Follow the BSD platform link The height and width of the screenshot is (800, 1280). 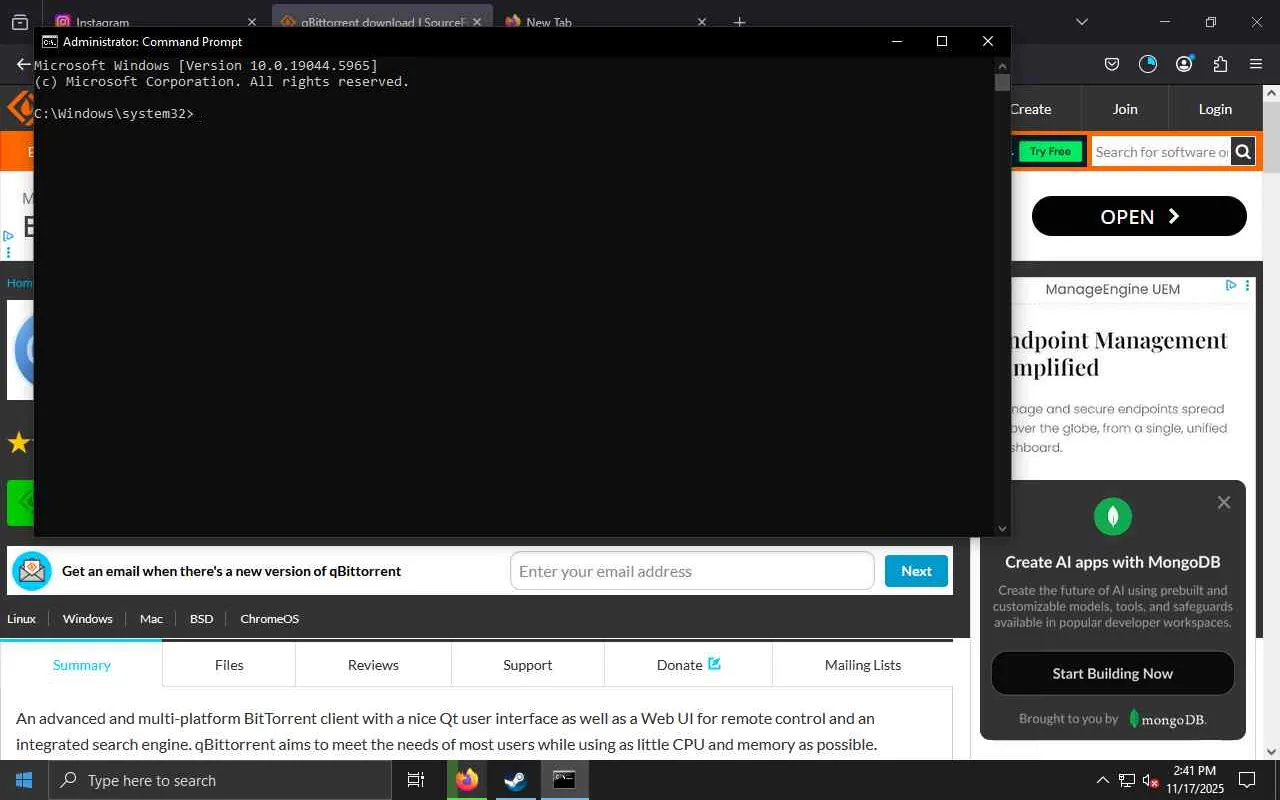point(202,619)
